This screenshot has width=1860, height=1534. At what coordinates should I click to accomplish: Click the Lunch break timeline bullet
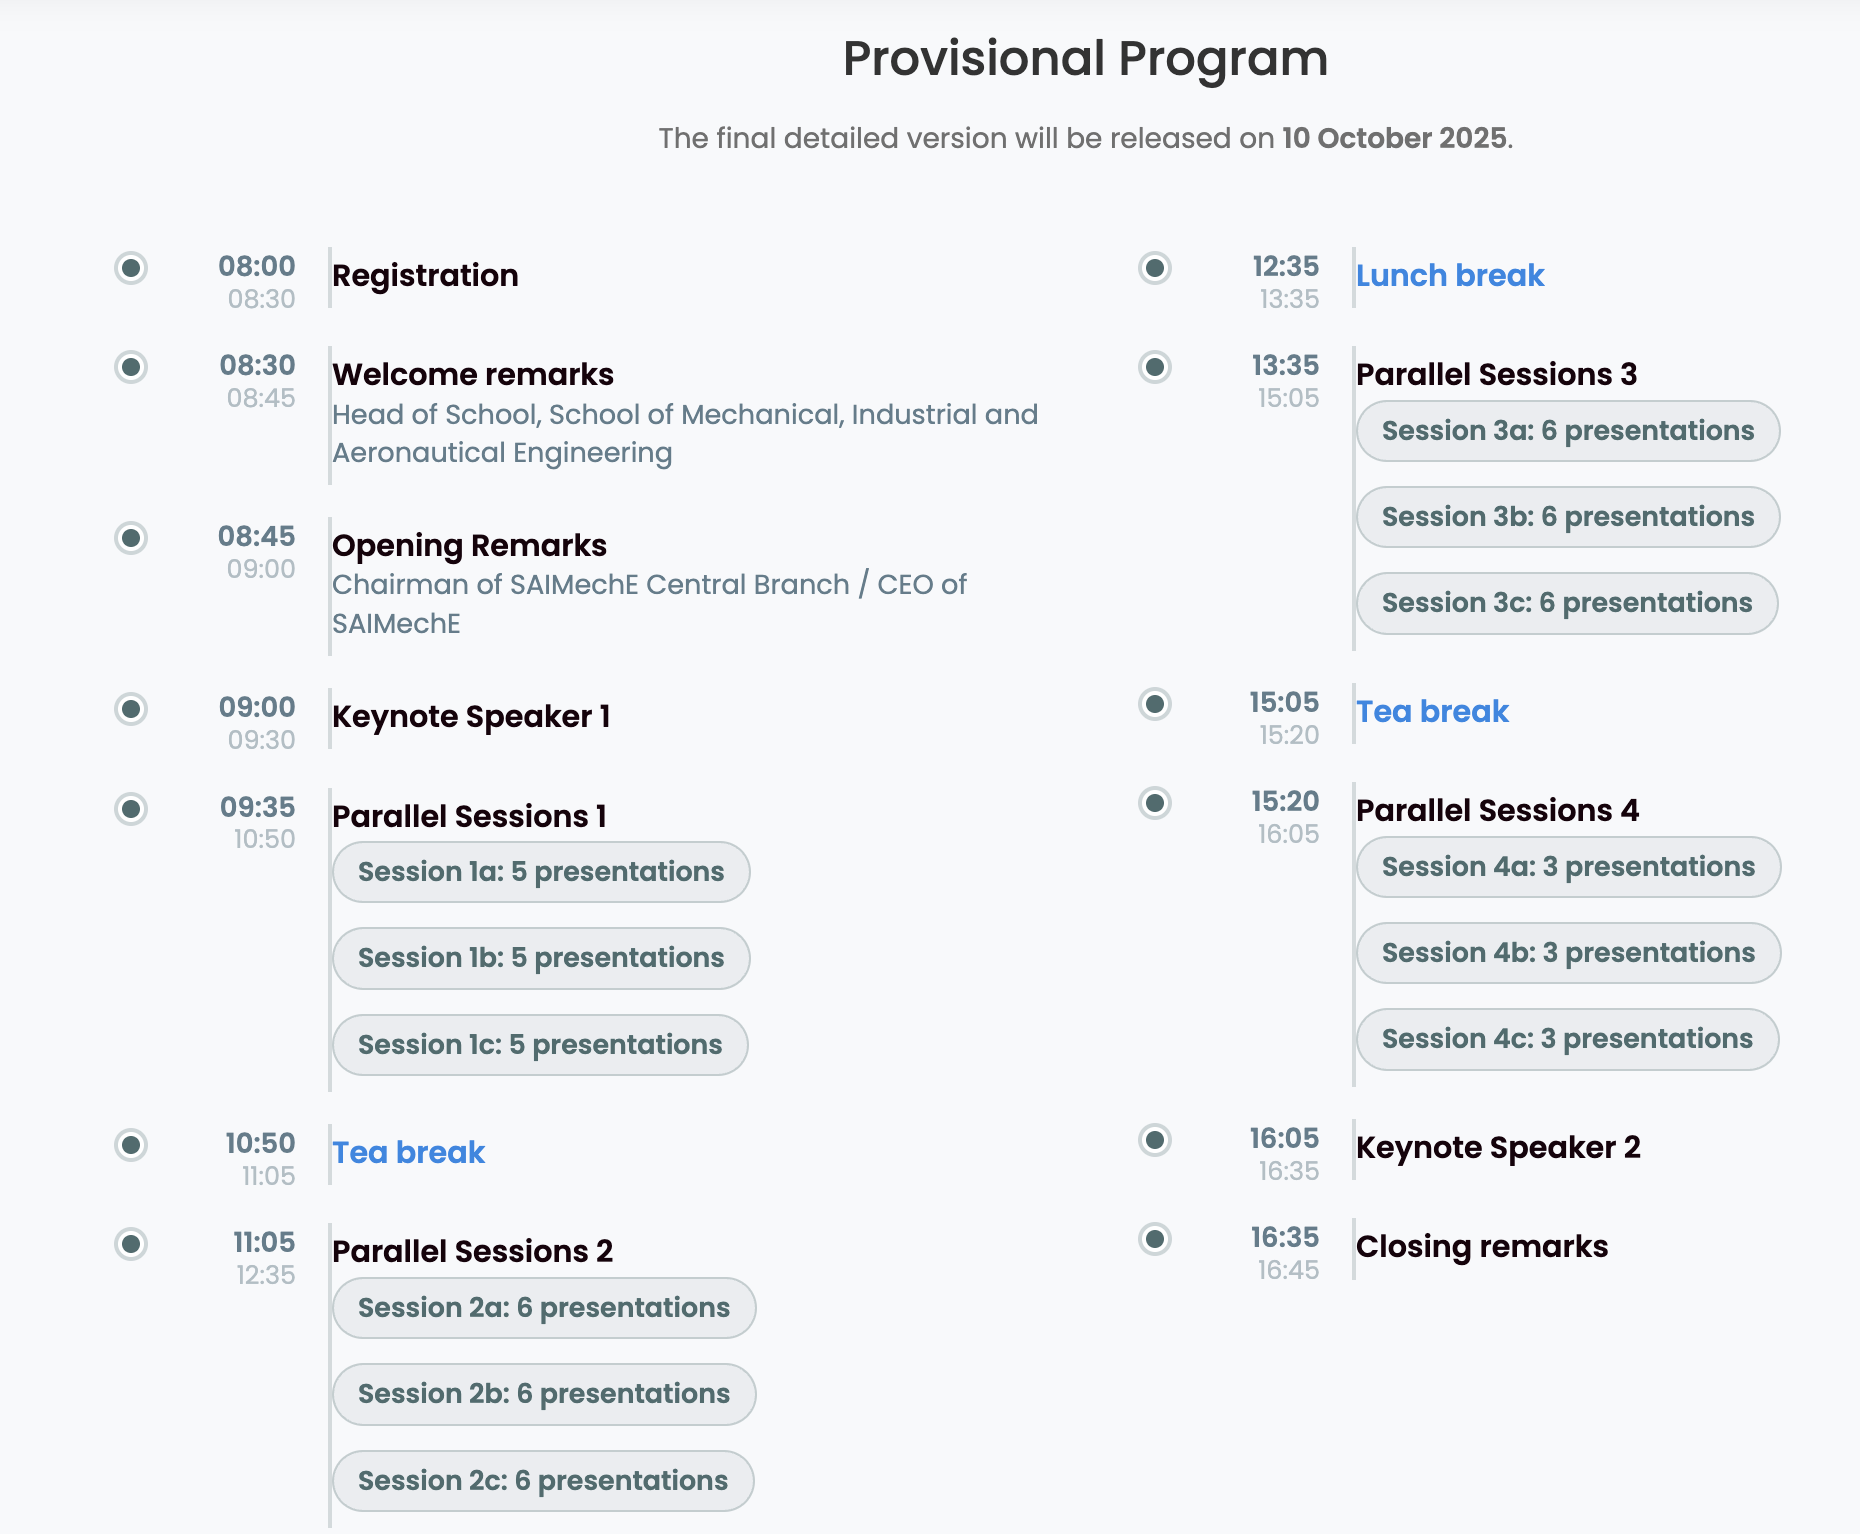point(1155,268)
